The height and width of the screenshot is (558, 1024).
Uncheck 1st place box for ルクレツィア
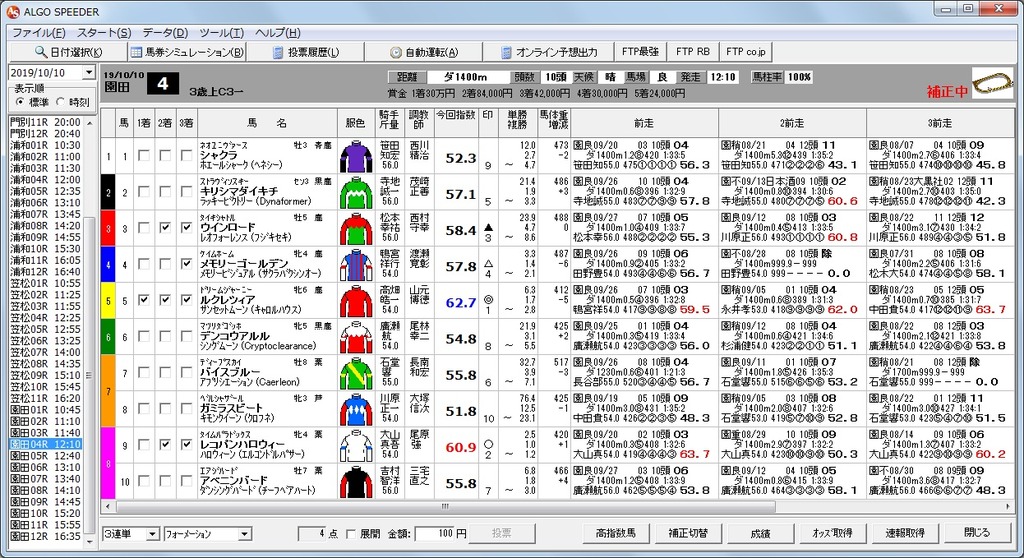click(144, 300)
